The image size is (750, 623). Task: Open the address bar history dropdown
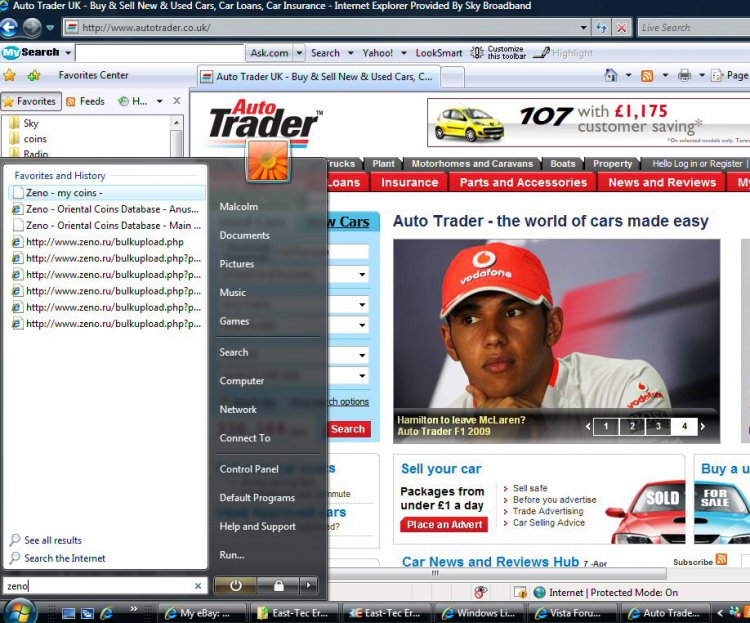[x=583, y=28]
